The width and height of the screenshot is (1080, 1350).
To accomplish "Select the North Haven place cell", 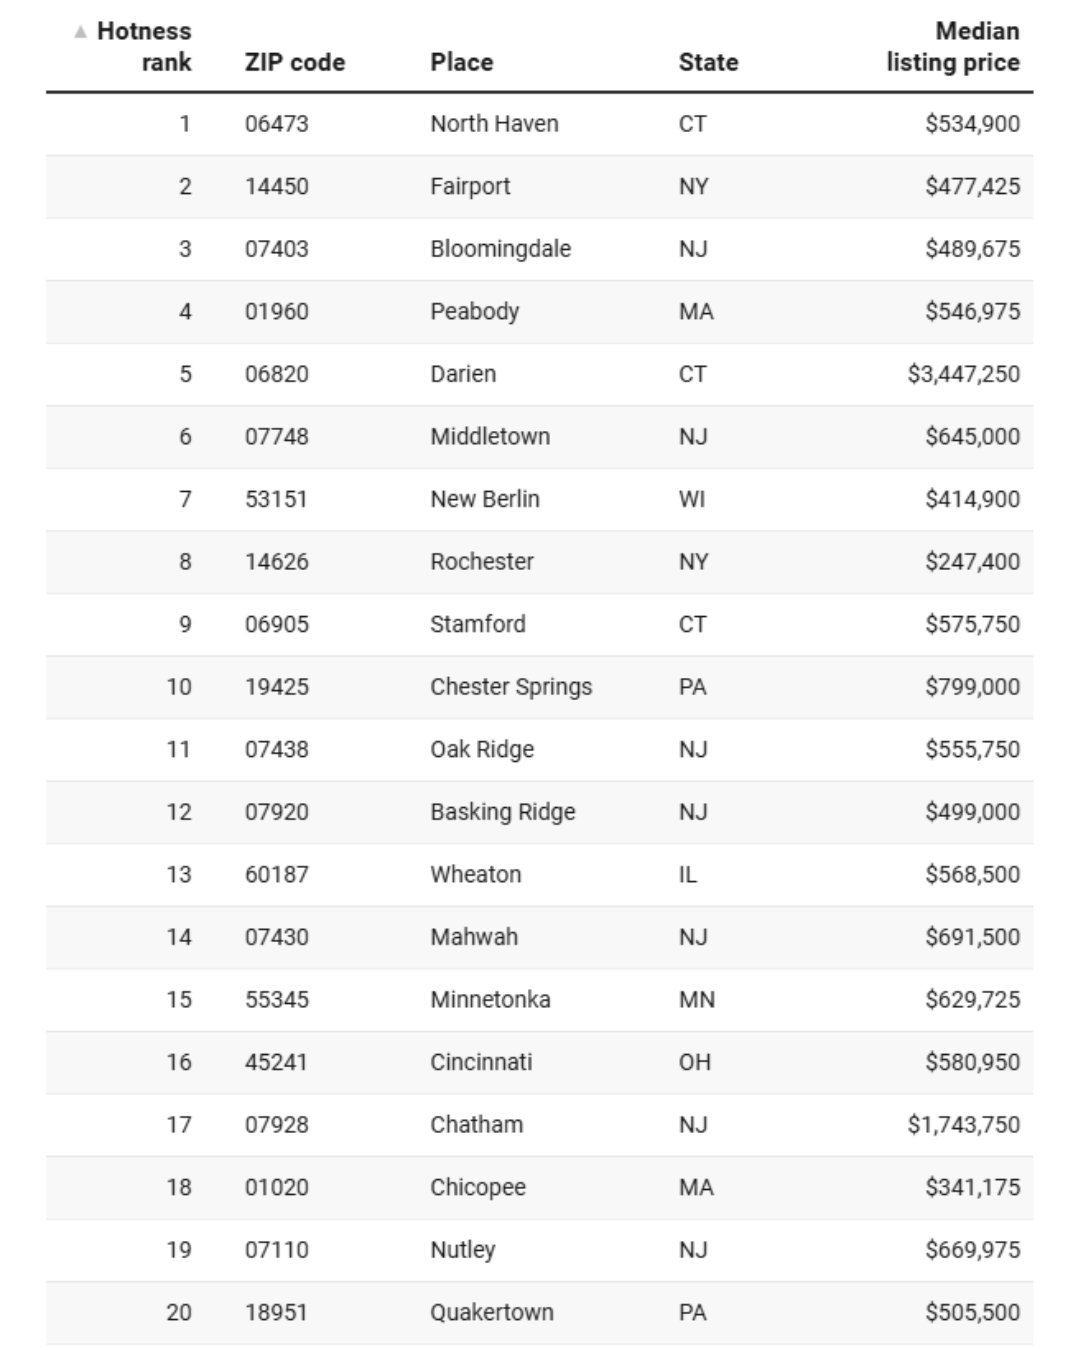I will pos(494,124).
